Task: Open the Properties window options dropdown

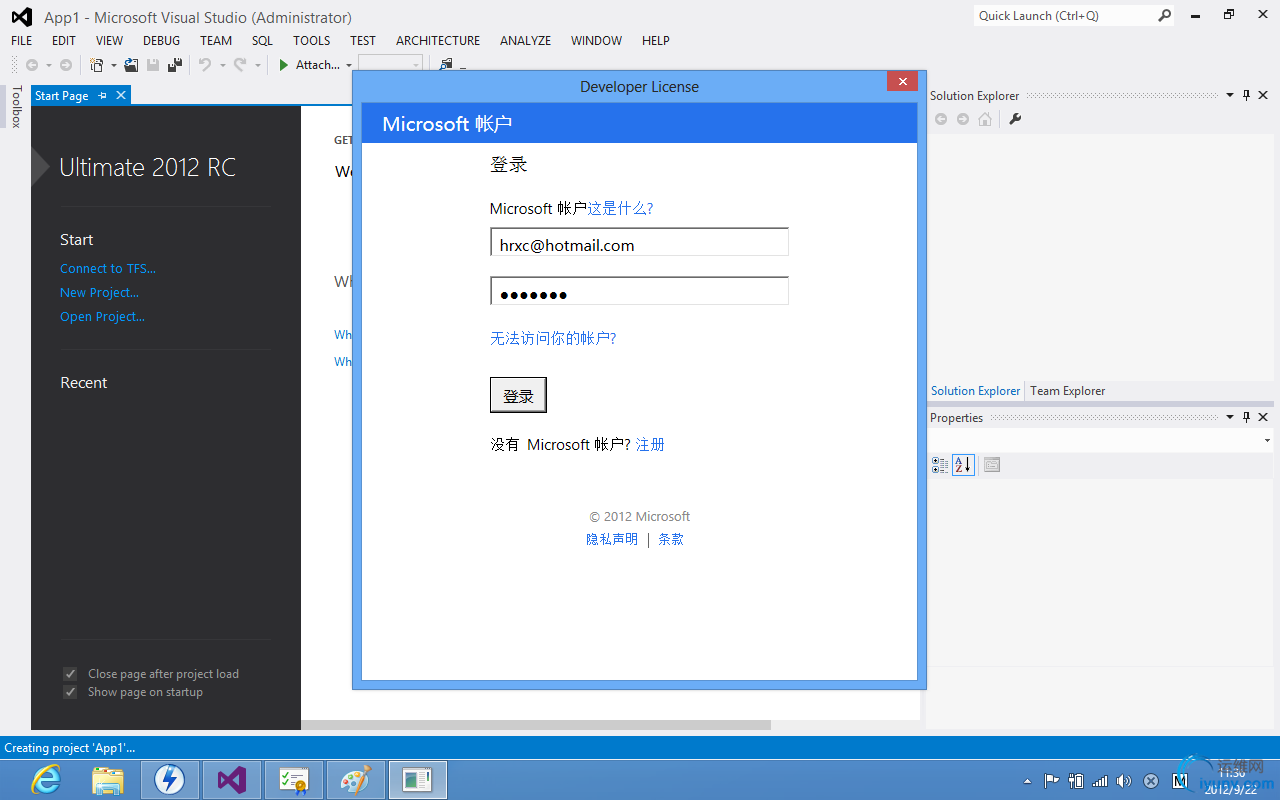Action: tap(1230, 417)
